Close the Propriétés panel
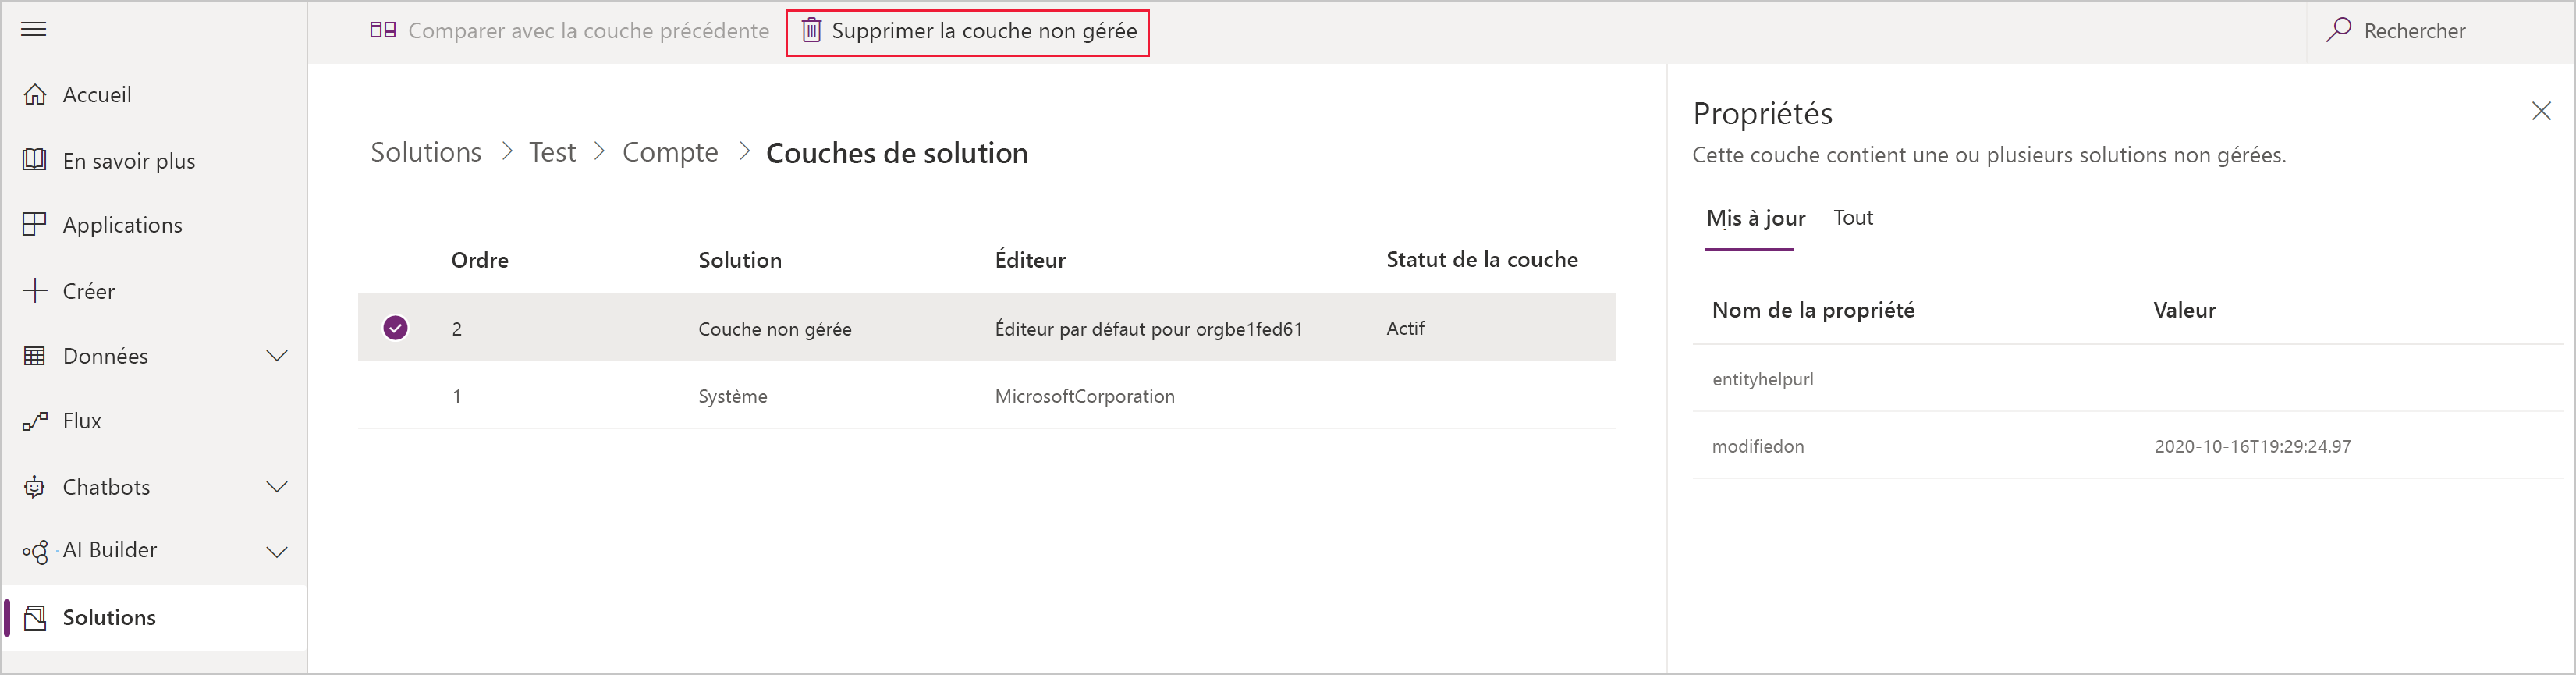 2542,111
